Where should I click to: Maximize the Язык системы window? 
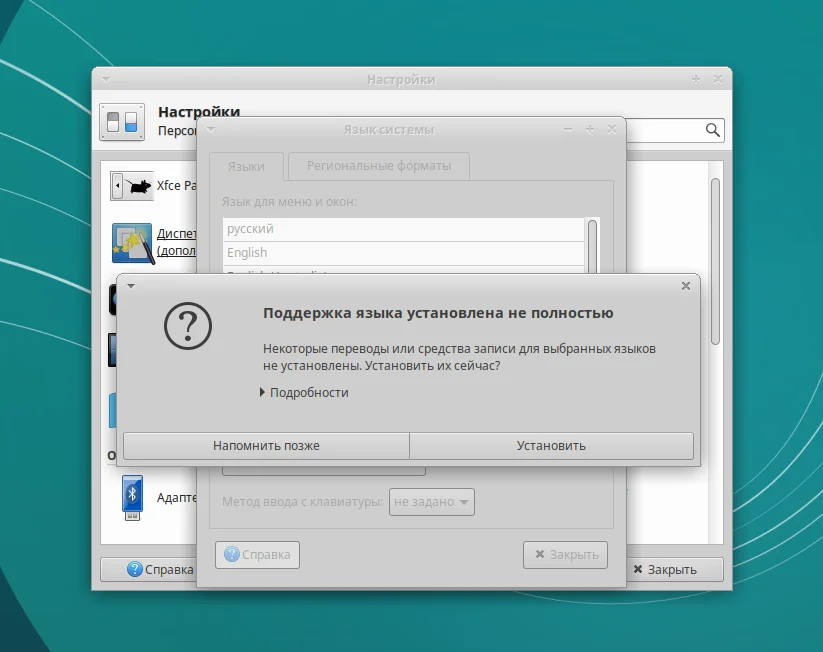[590, 129]
